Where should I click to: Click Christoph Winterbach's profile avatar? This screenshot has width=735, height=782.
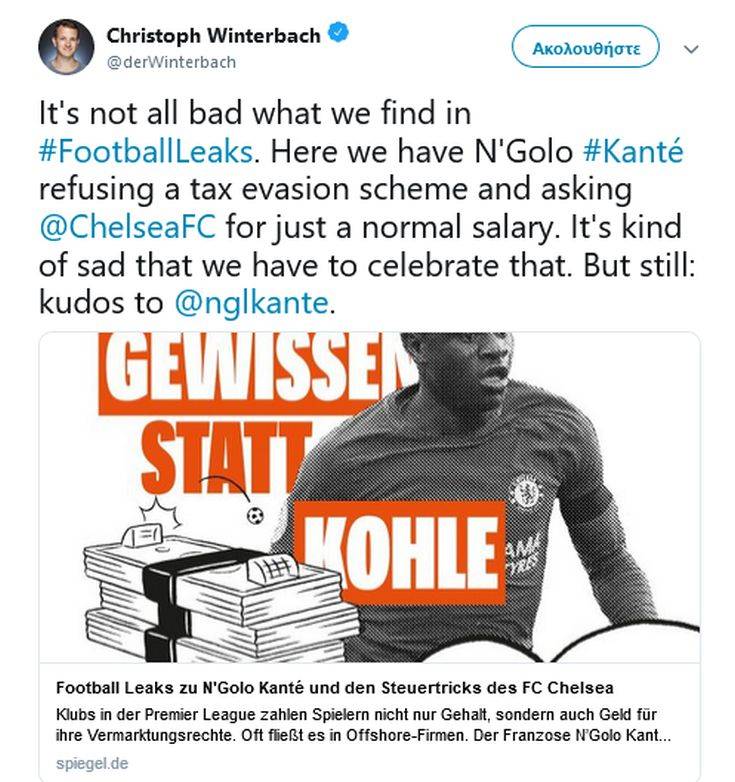pos(66,46)
